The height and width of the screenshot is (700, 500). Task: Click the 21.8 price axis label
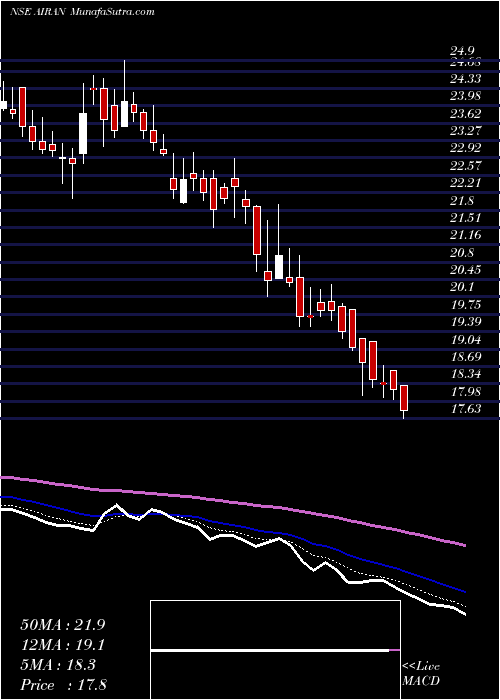(462, 201)
